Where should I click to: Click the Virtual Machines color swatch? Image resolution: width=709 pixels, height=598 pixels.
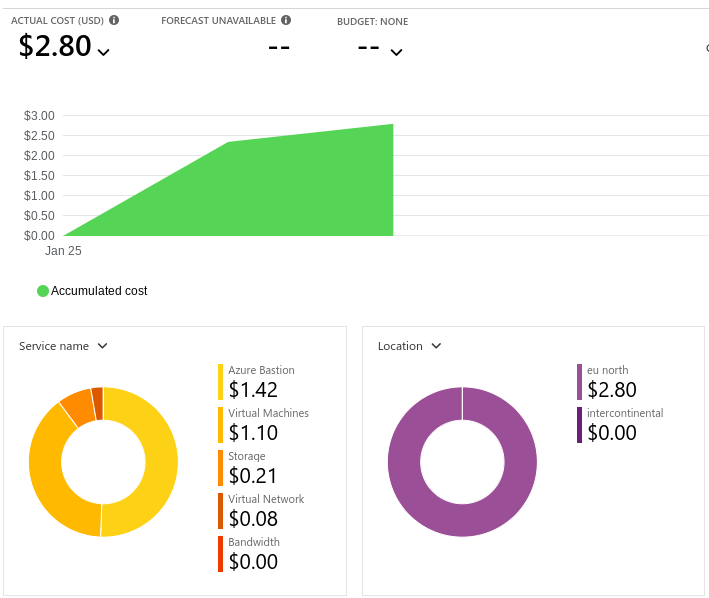click(220, 425)
